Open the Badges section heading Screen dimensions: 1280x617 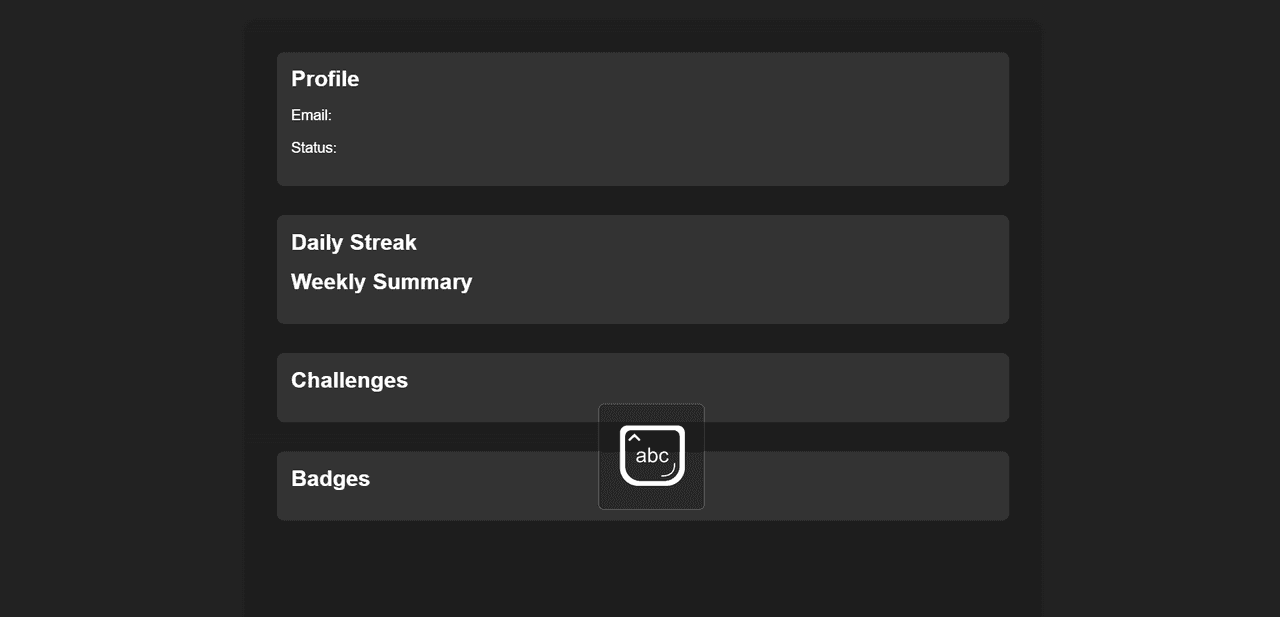tap(330, 479)
